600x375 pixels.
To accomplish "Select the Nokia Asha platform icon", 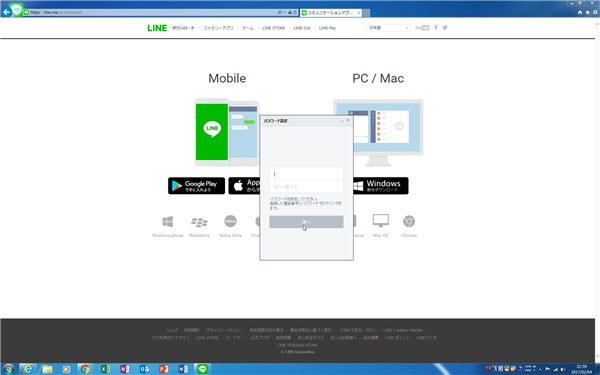I will click(x=230, y=221).
